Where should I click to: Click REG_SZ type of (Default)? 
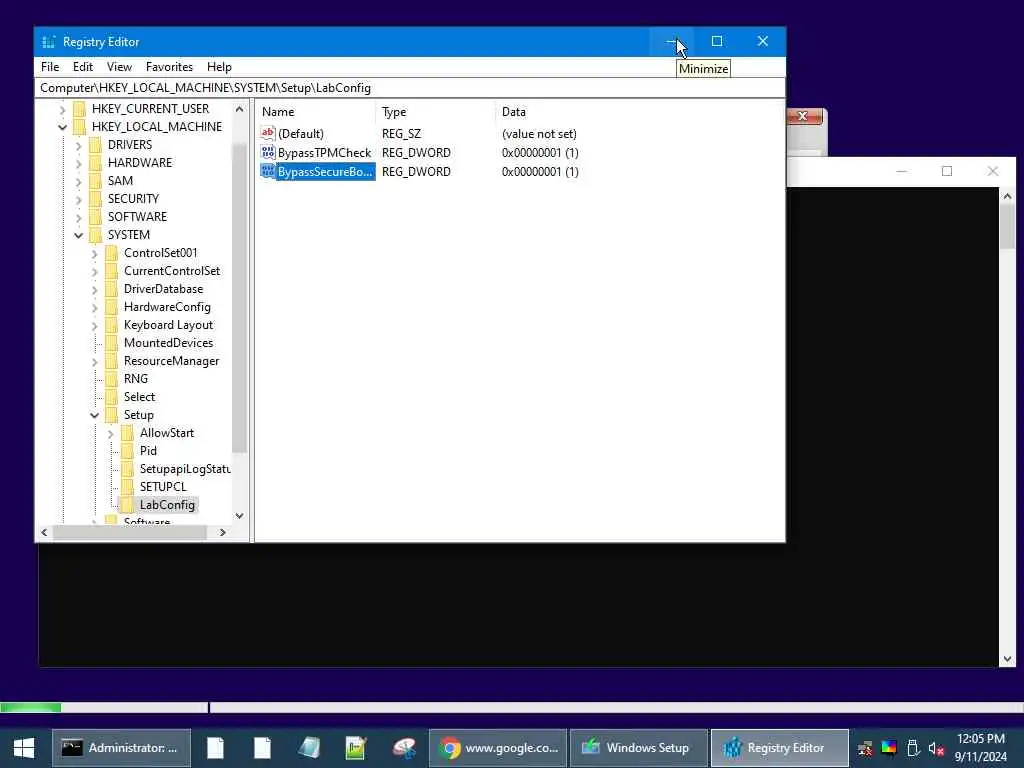click(x=401, y=134)
